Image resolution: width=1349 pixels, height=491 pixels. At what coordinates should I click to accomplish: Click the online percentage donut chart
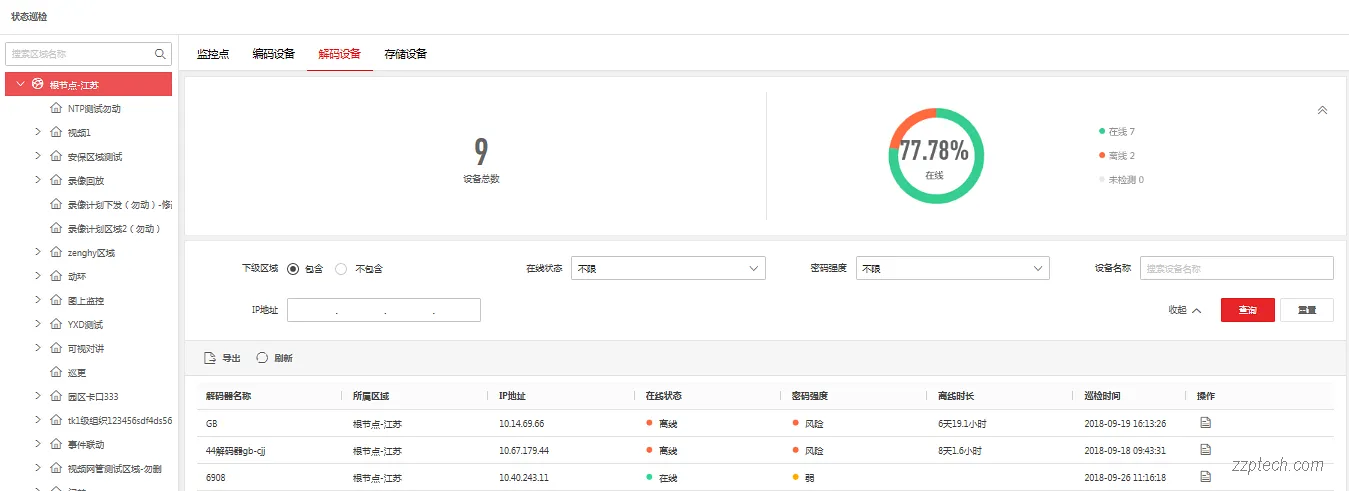(936, 156)
